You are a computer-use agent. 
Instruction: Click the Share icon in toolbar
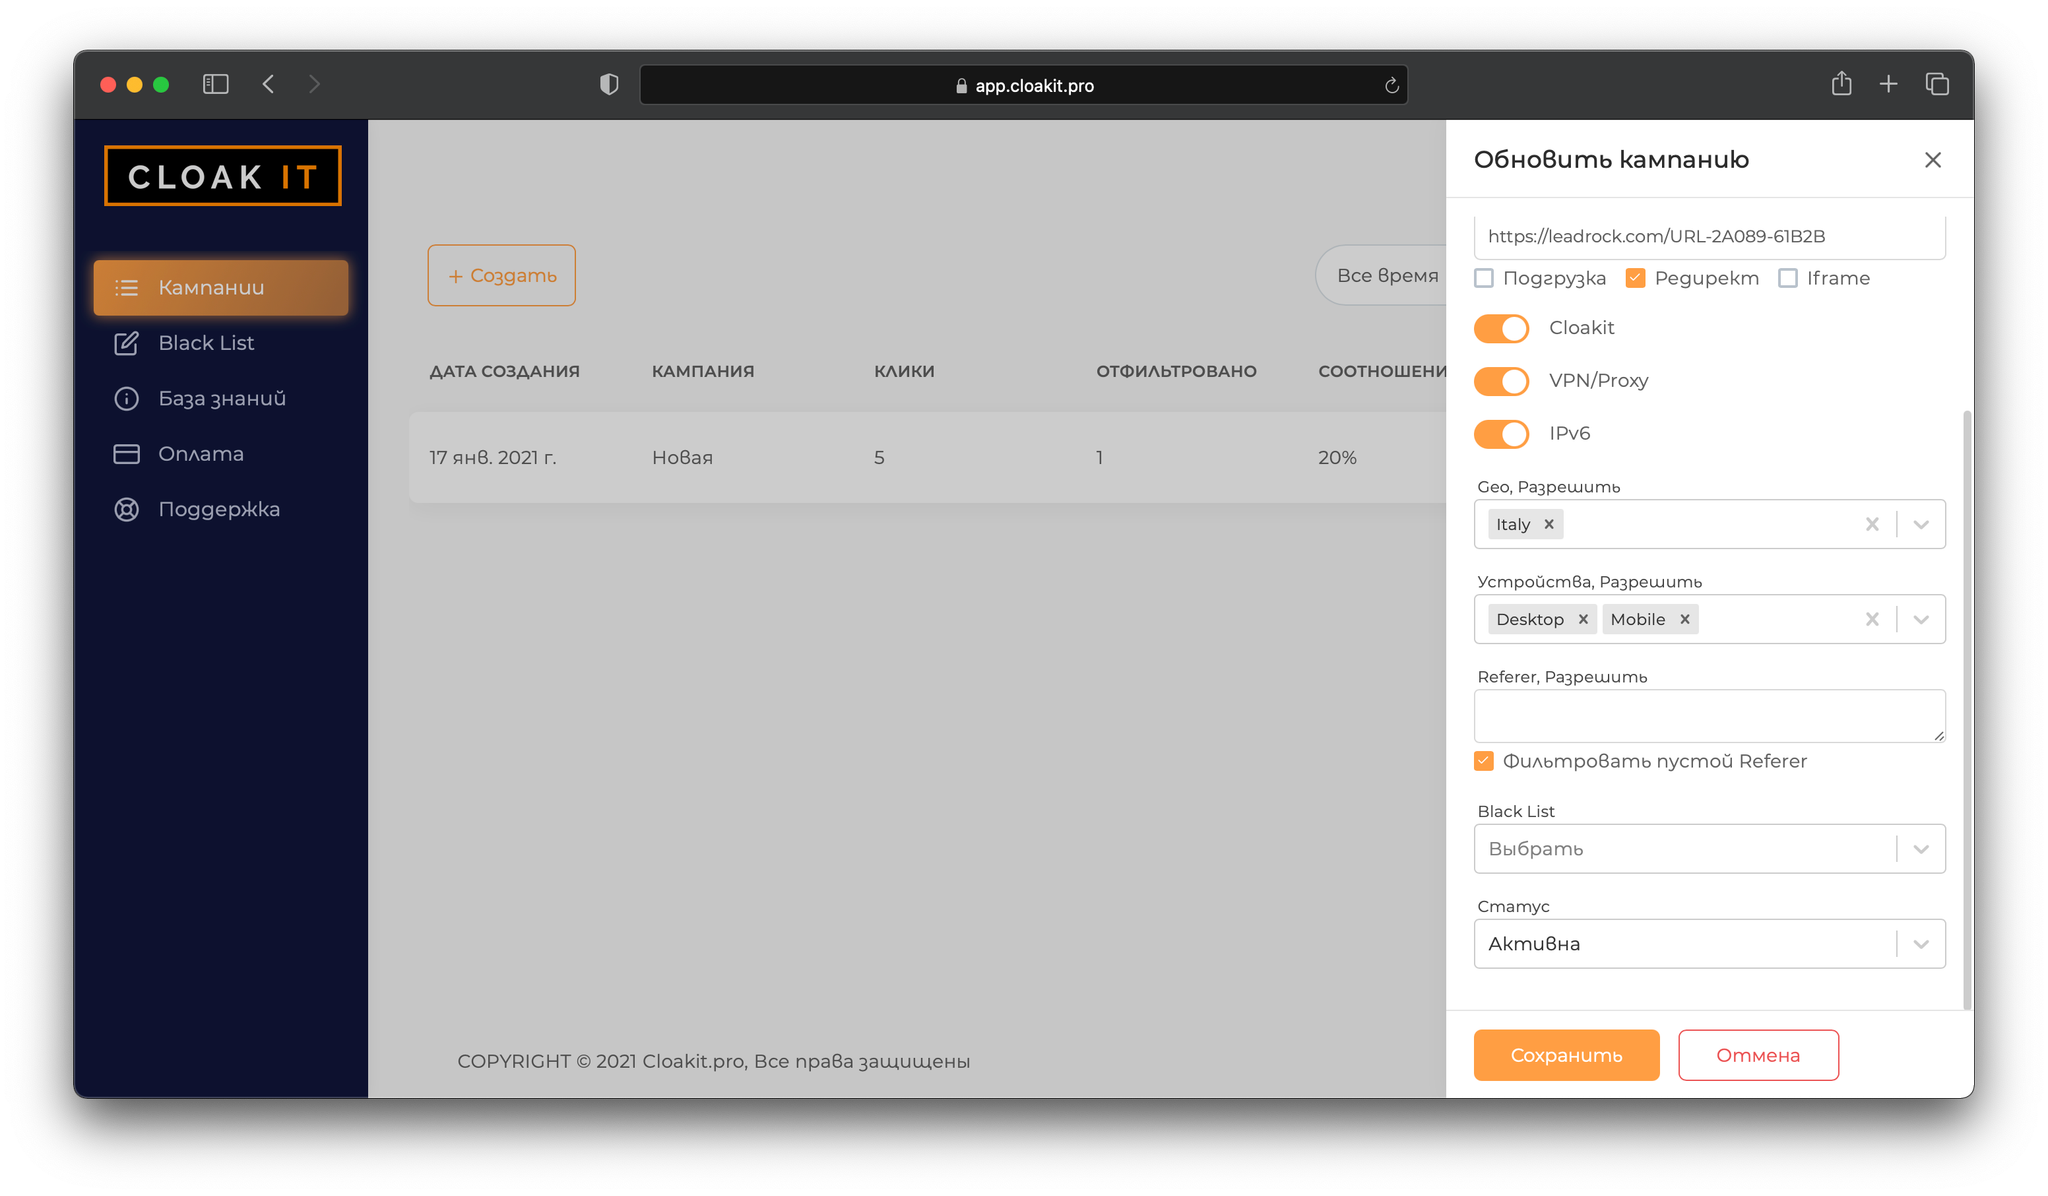point(1841,84)
